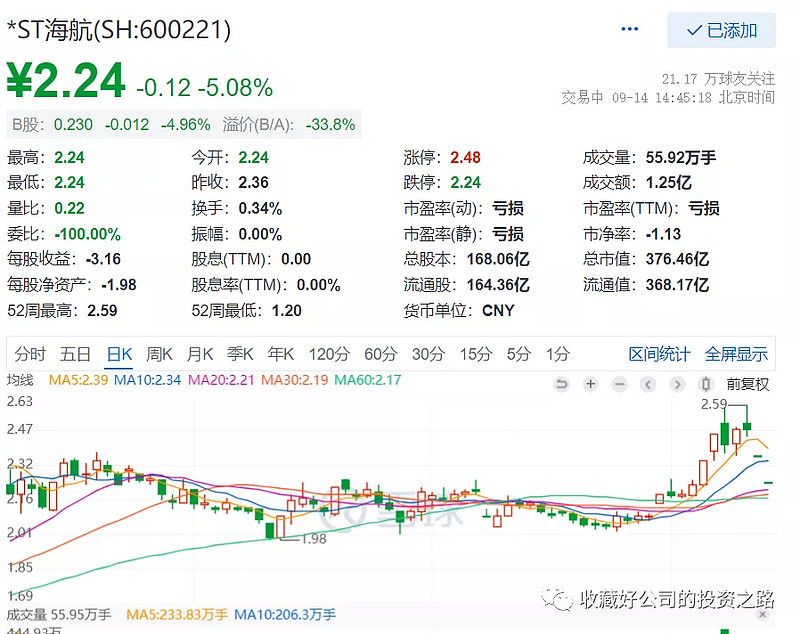Select the 日K chart tab
The image size is (800, 634).
point(119,353)
